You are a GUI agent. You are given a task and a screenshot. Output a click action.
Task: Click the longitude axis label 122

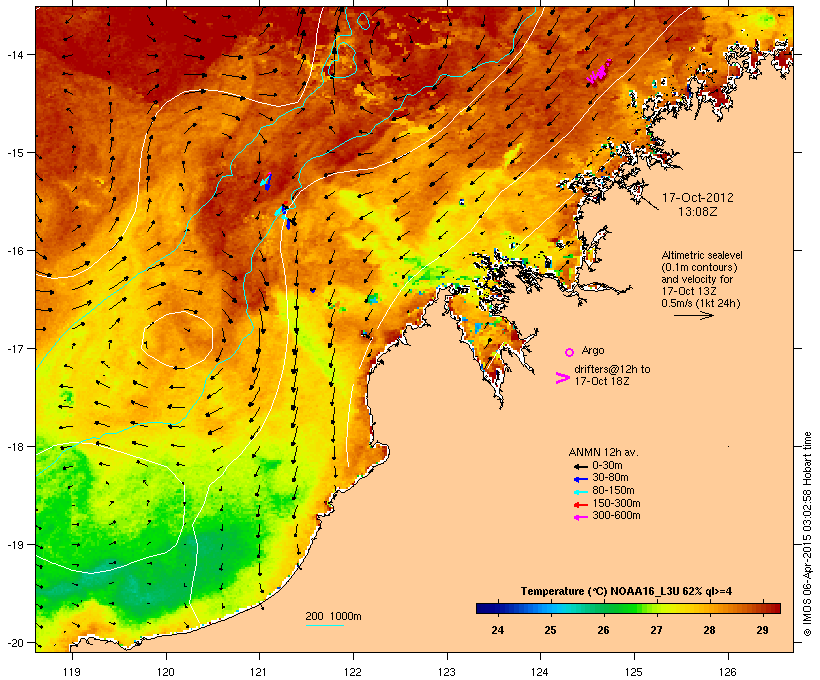[353, 672]
